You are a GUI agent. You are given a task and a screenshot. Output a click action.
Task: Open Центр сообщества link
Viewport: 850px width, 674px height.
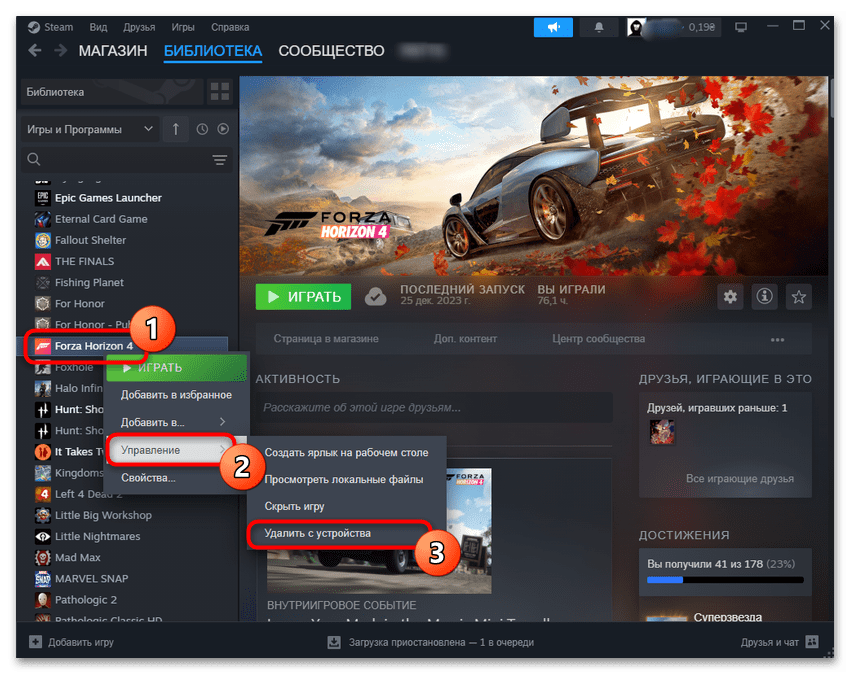598,339
